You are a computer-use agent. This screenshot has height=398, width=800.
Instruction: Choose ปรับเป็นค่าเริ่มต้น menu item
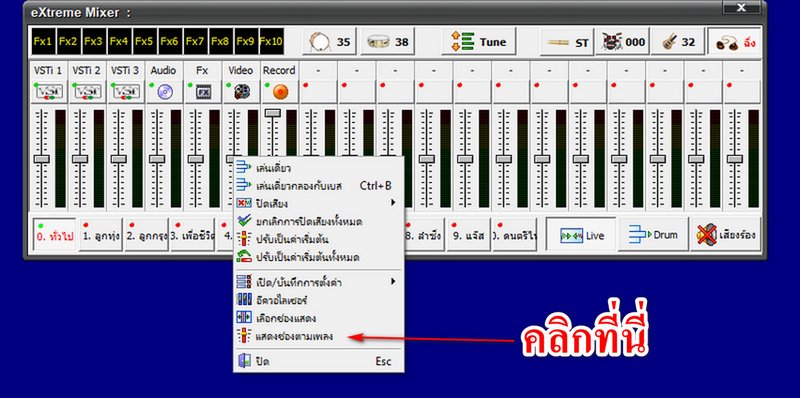[x=318, y=239]
